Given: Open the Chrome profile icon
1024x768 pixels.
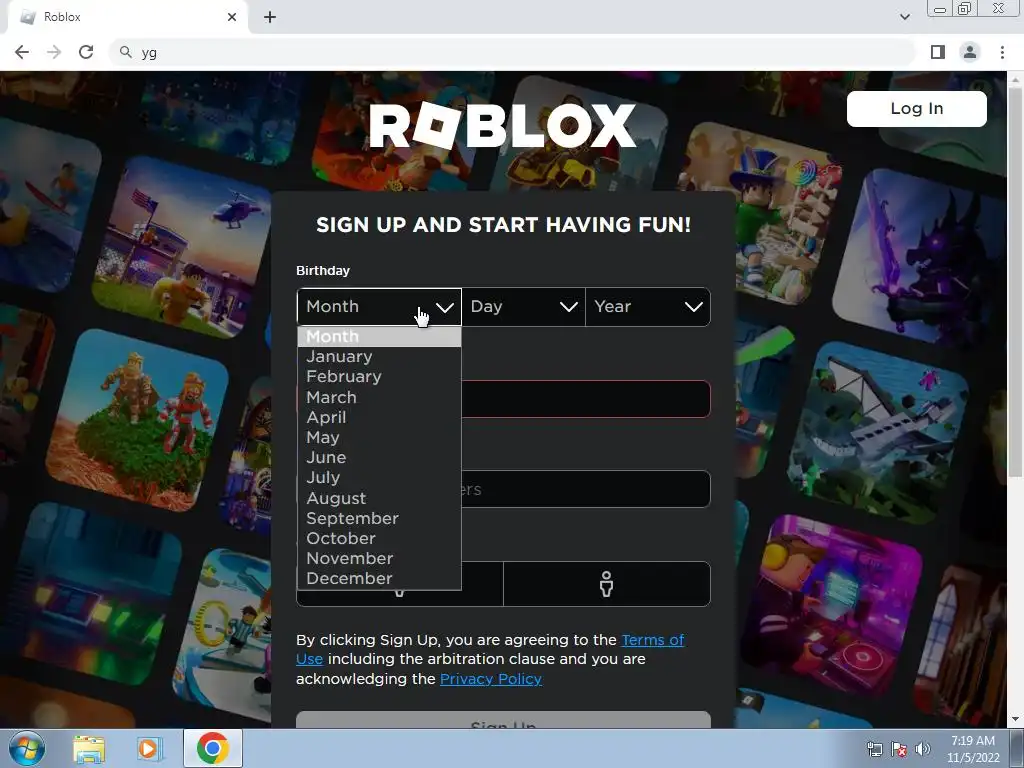Looking at the screenshot, I should (970, 52).
